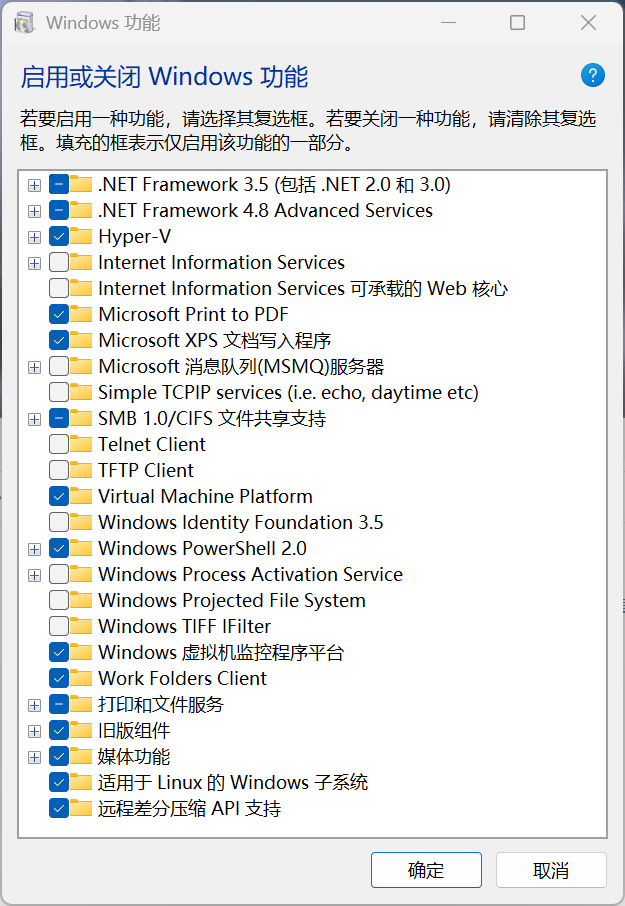Viewport: 625px width, 906px height.
Task: Click folder icon beside Windows TIFF IFilter
Action: click(x=81, y=626)
